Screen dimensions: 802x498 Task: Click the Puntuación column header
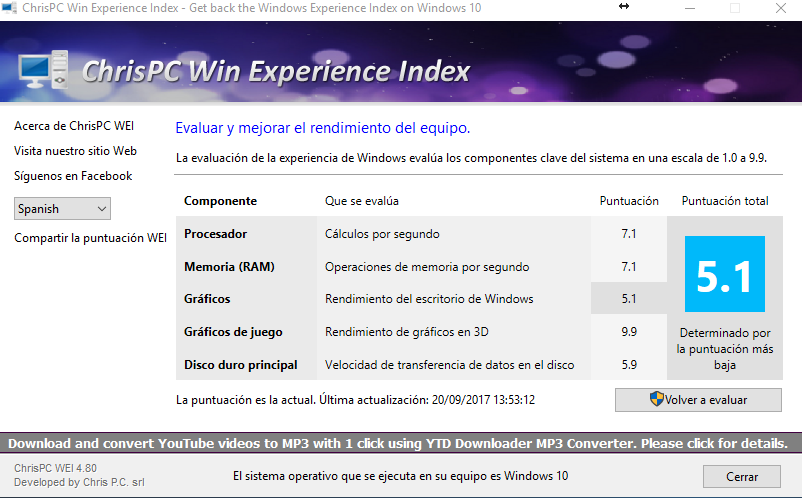click(628, 201)
